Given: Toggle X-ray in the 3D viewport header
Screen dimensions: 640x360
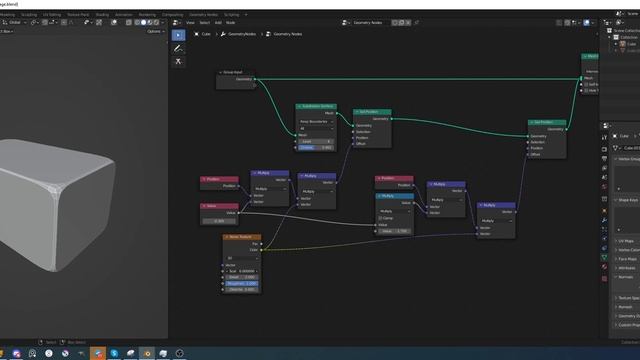Looking at the screenshot, I should (129, 22).
